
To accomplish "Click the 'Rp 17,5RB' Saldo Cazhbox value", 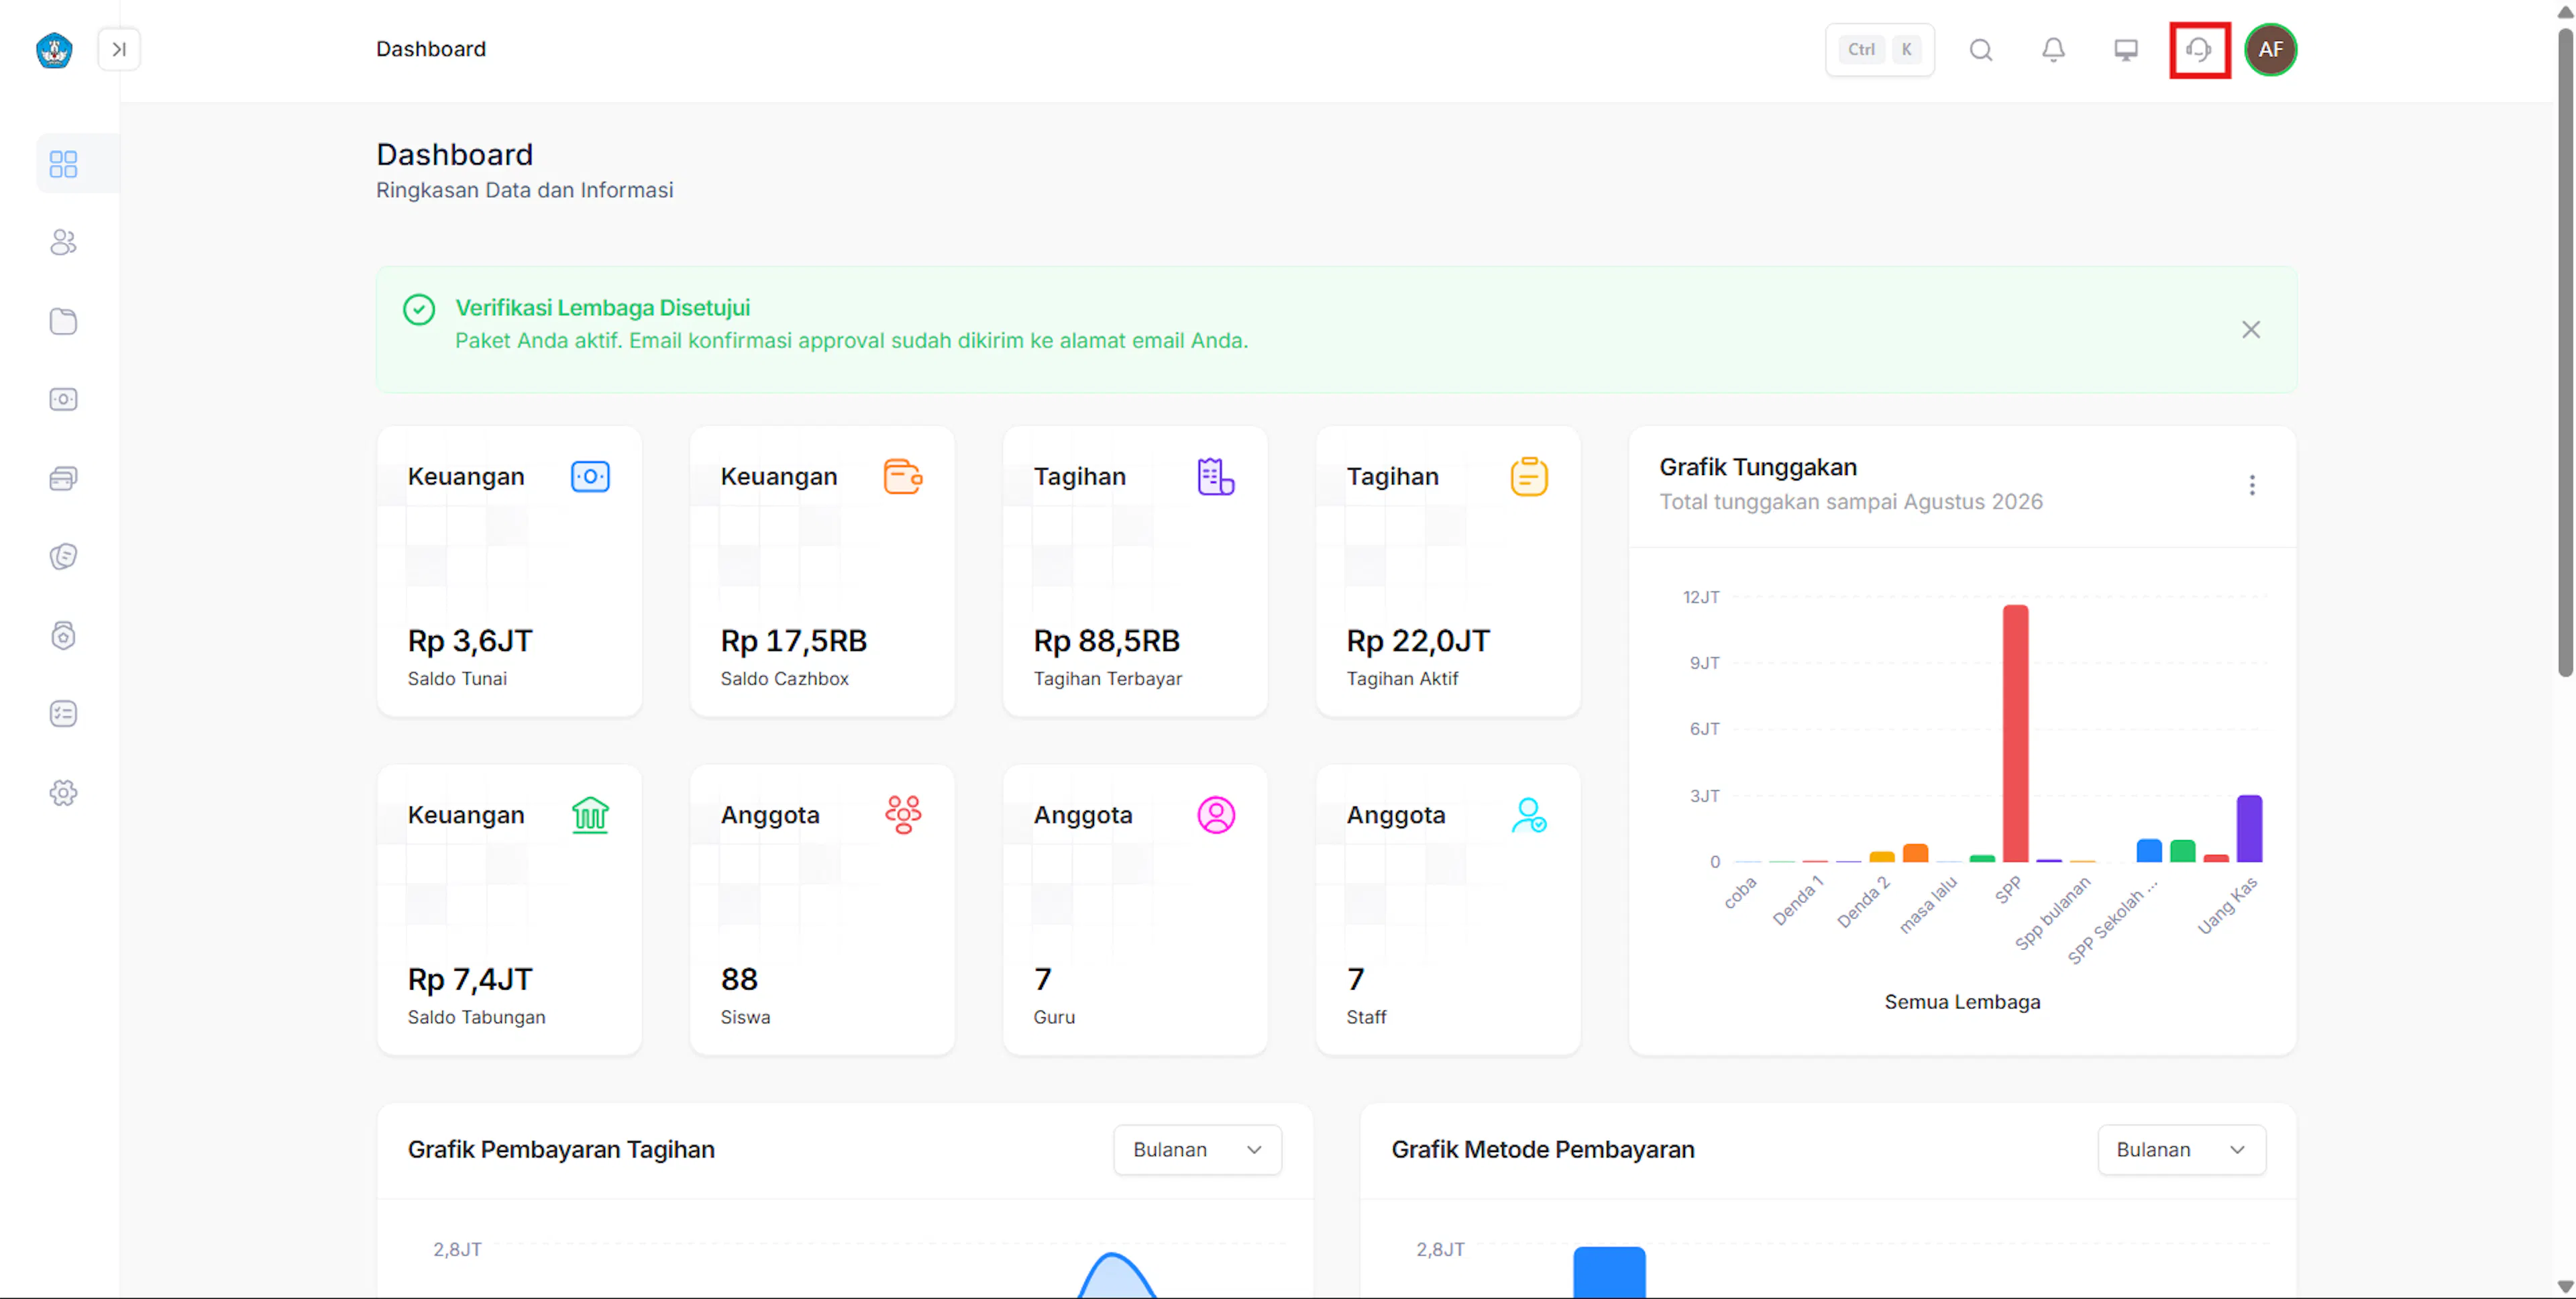I will (x=794, y=641).
